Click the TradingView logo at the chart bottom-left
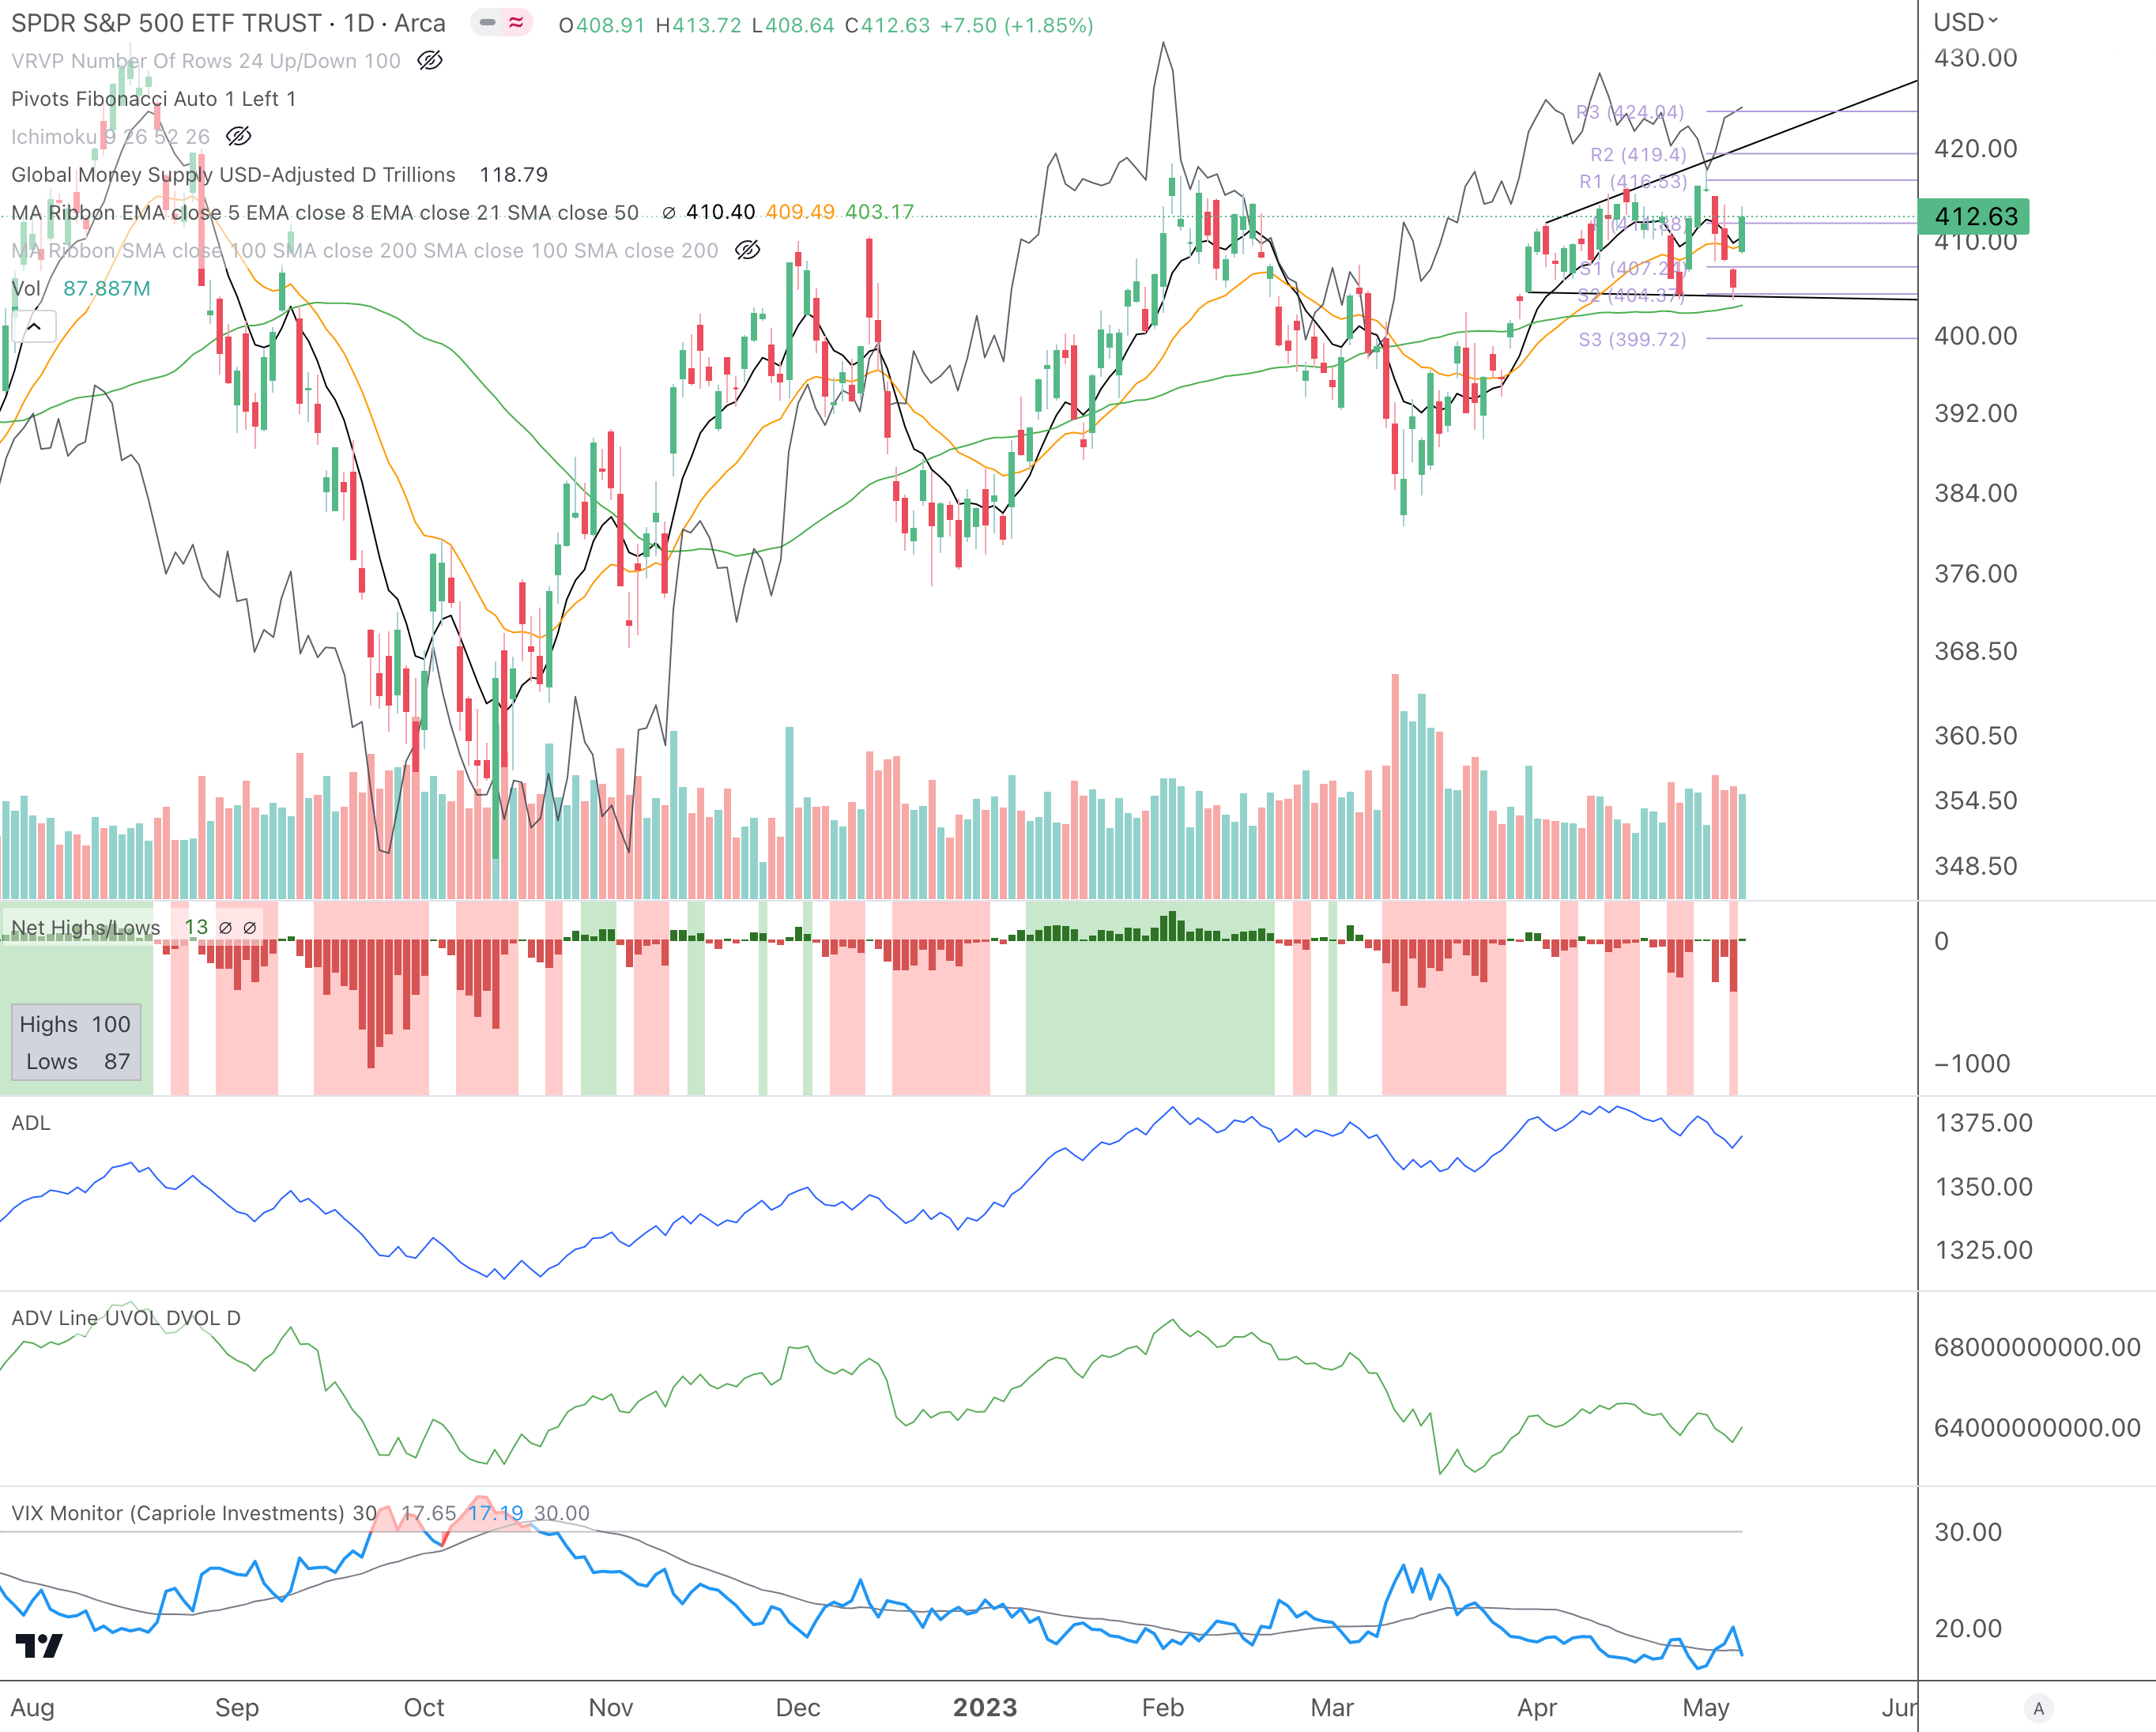The height and width of the screenshot is (1732, 2156). pyautogui.click(x=39, y=1645)
